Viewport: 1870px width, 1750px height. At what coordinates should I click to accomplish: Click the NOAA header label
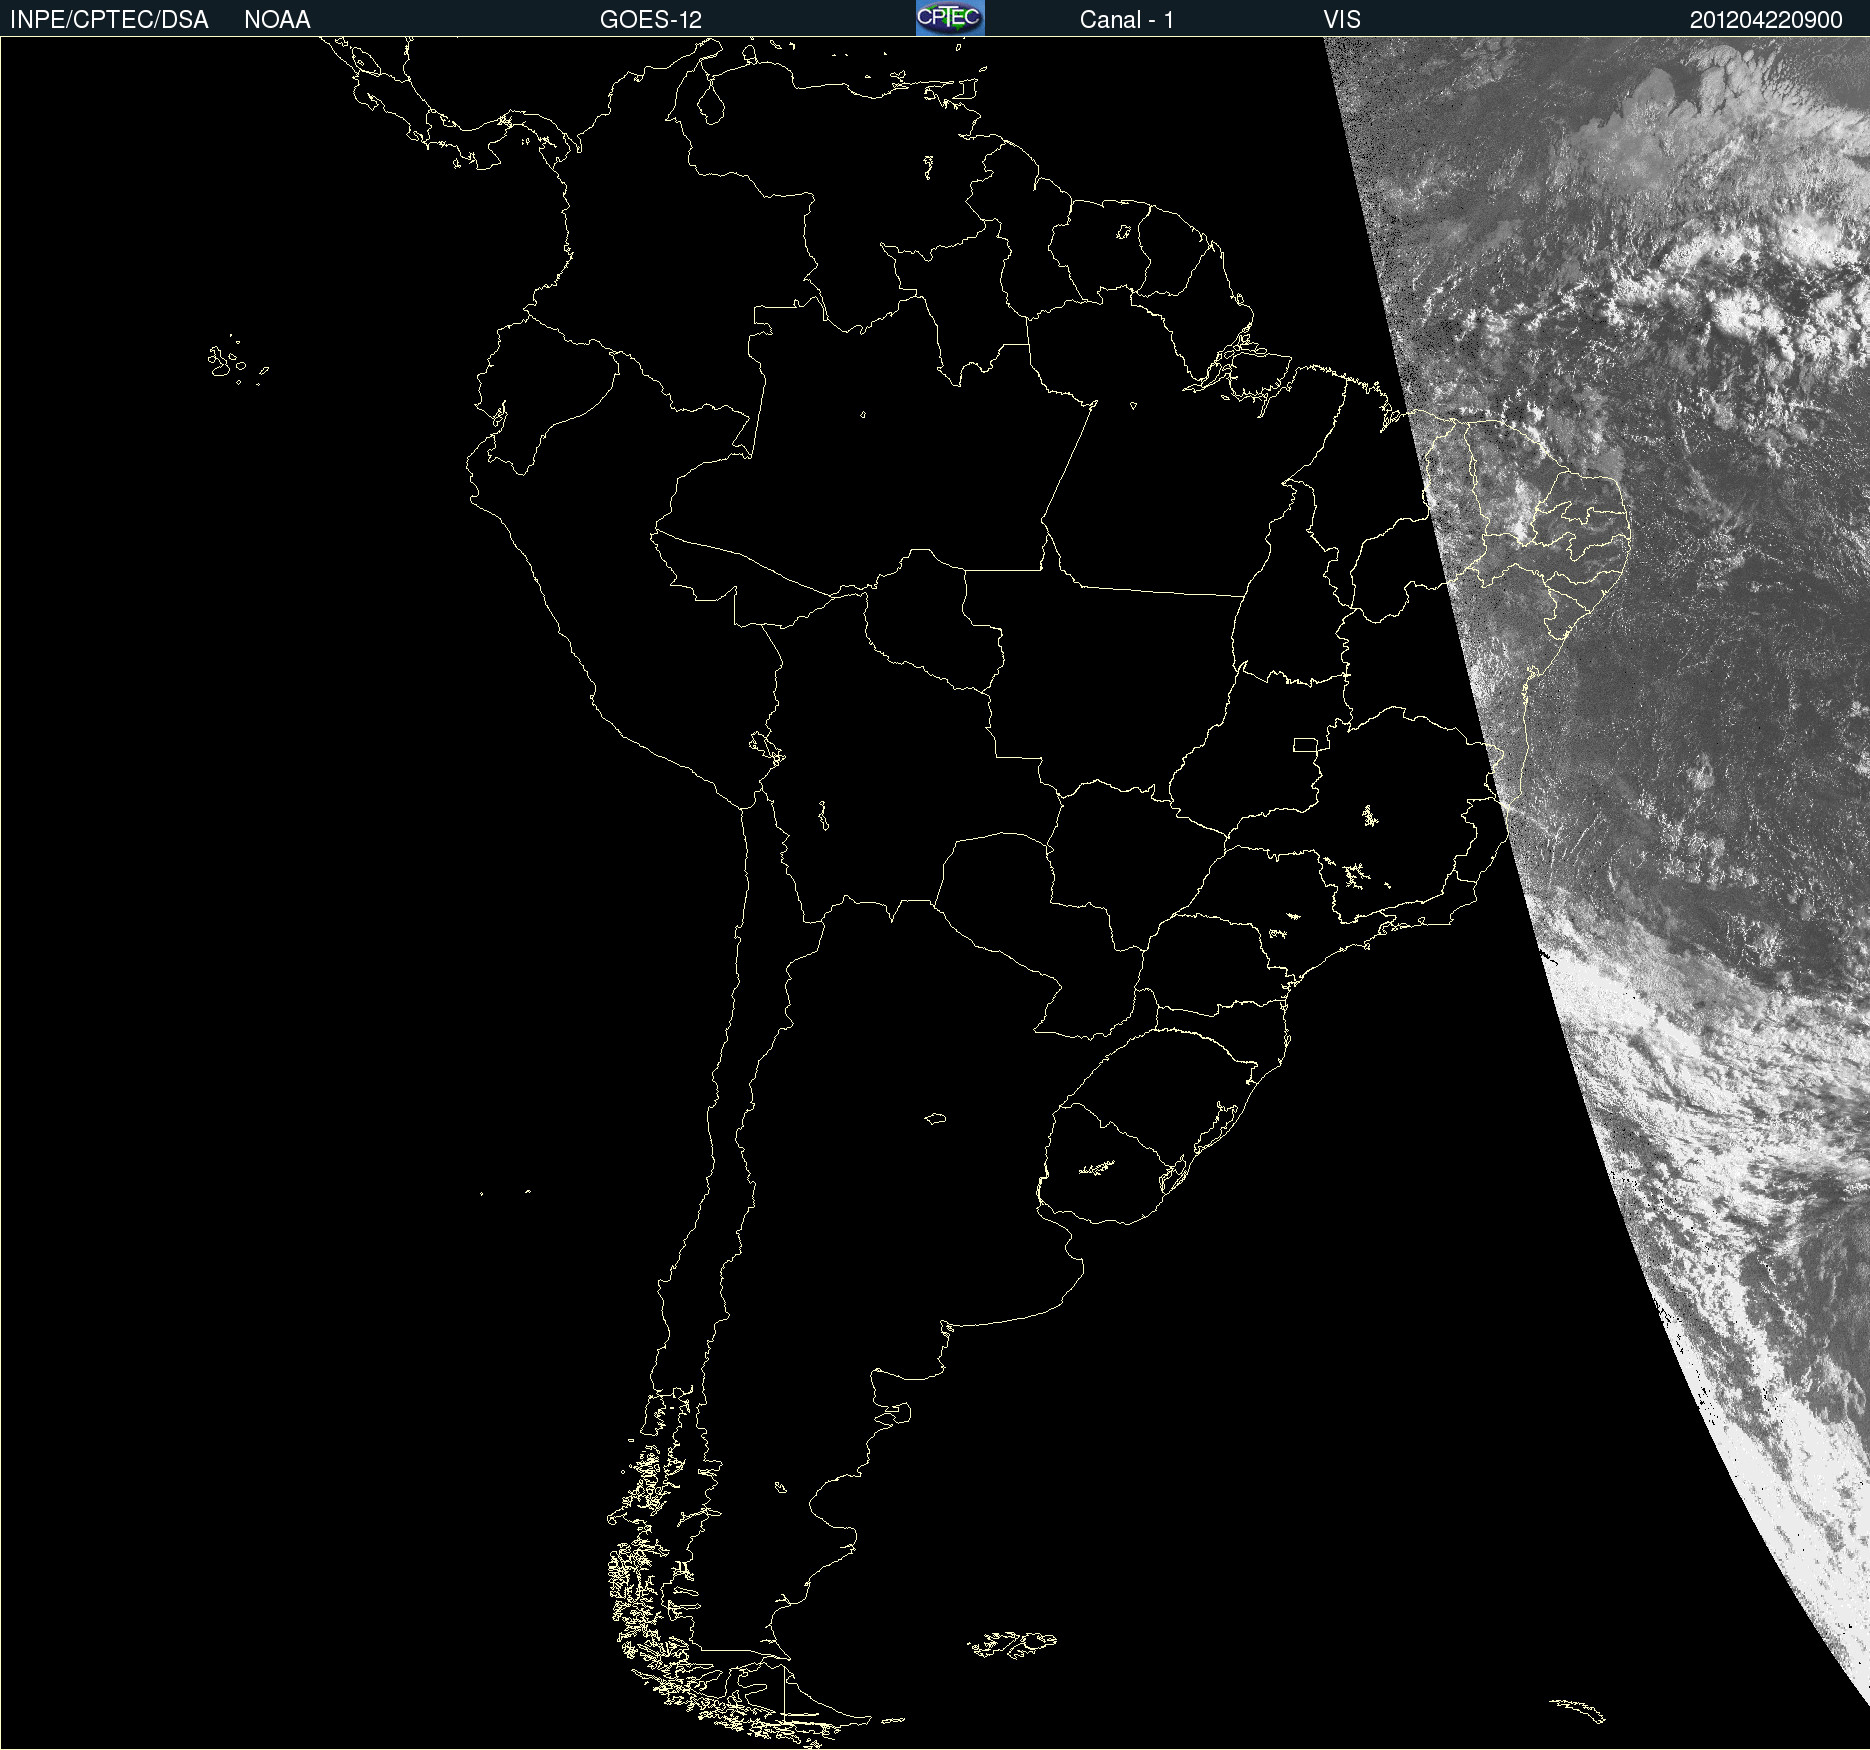tap(277, 20)
